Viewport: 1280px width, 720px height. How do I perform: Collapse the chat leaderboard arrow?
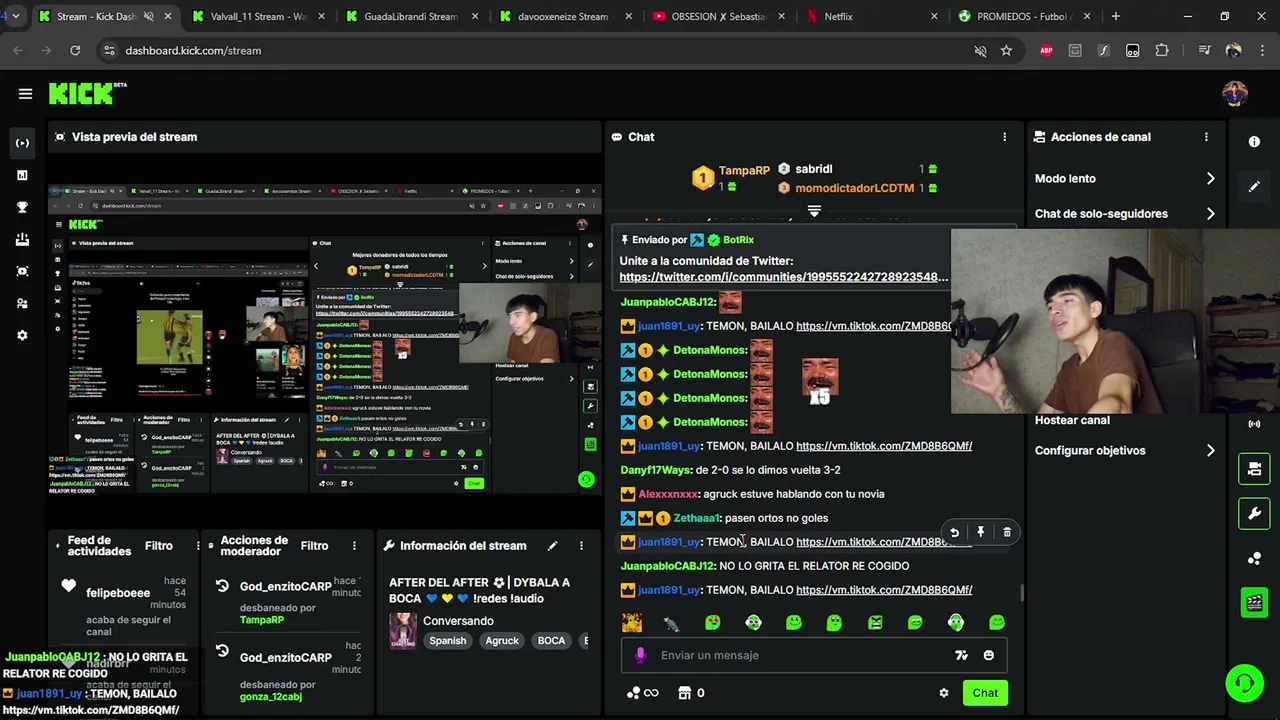[814, 211]
